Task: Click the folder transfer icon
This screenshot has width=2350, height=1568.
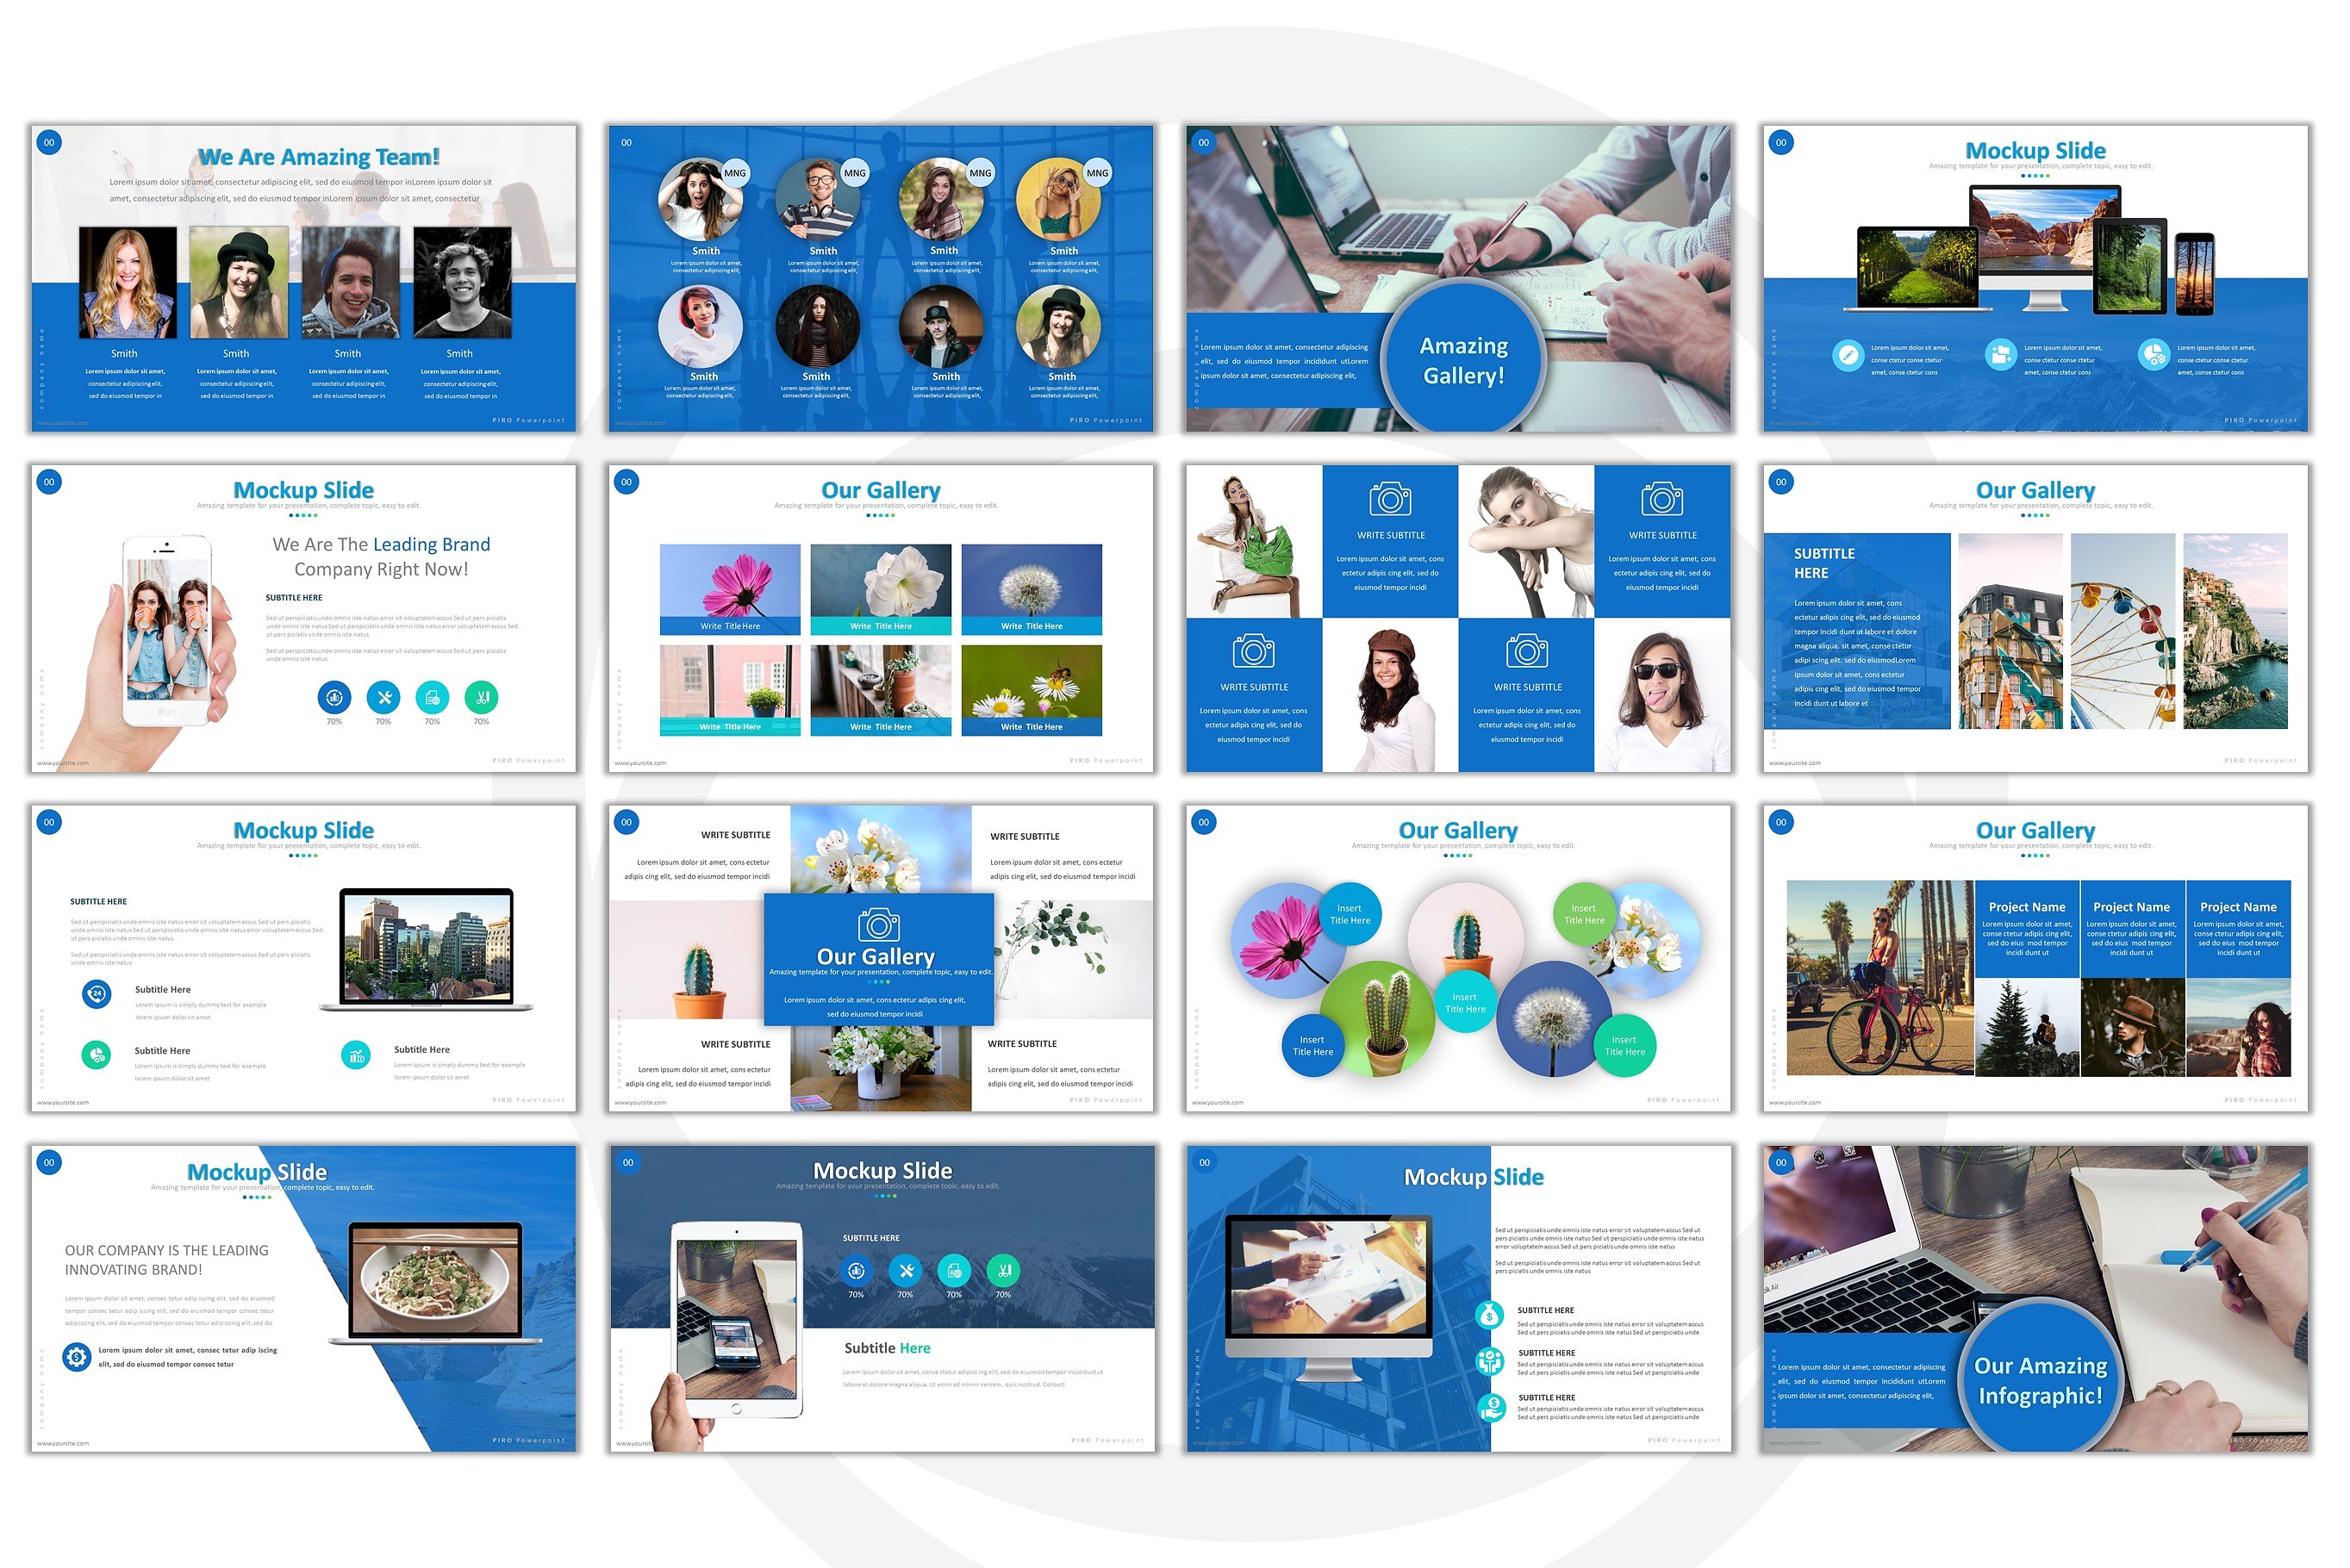Action: pyautogui.click(x=2000, y=355)
